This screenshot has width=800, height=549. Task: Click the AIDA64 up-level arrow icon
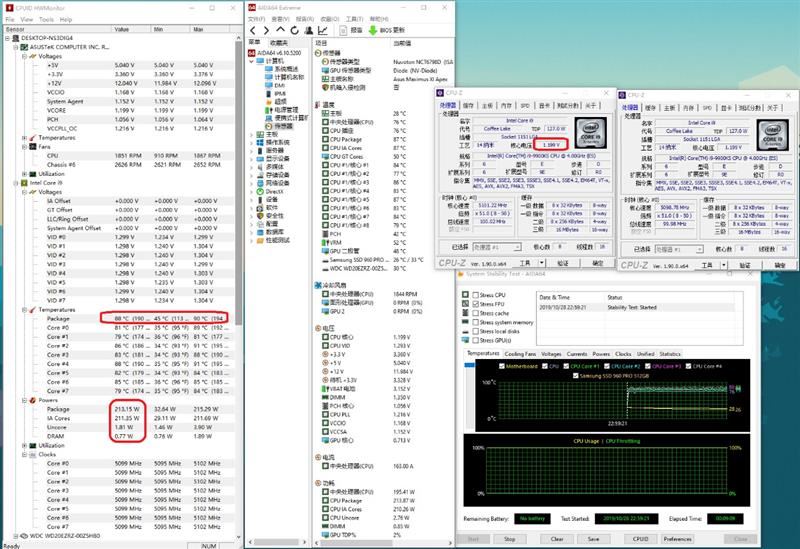280,30
